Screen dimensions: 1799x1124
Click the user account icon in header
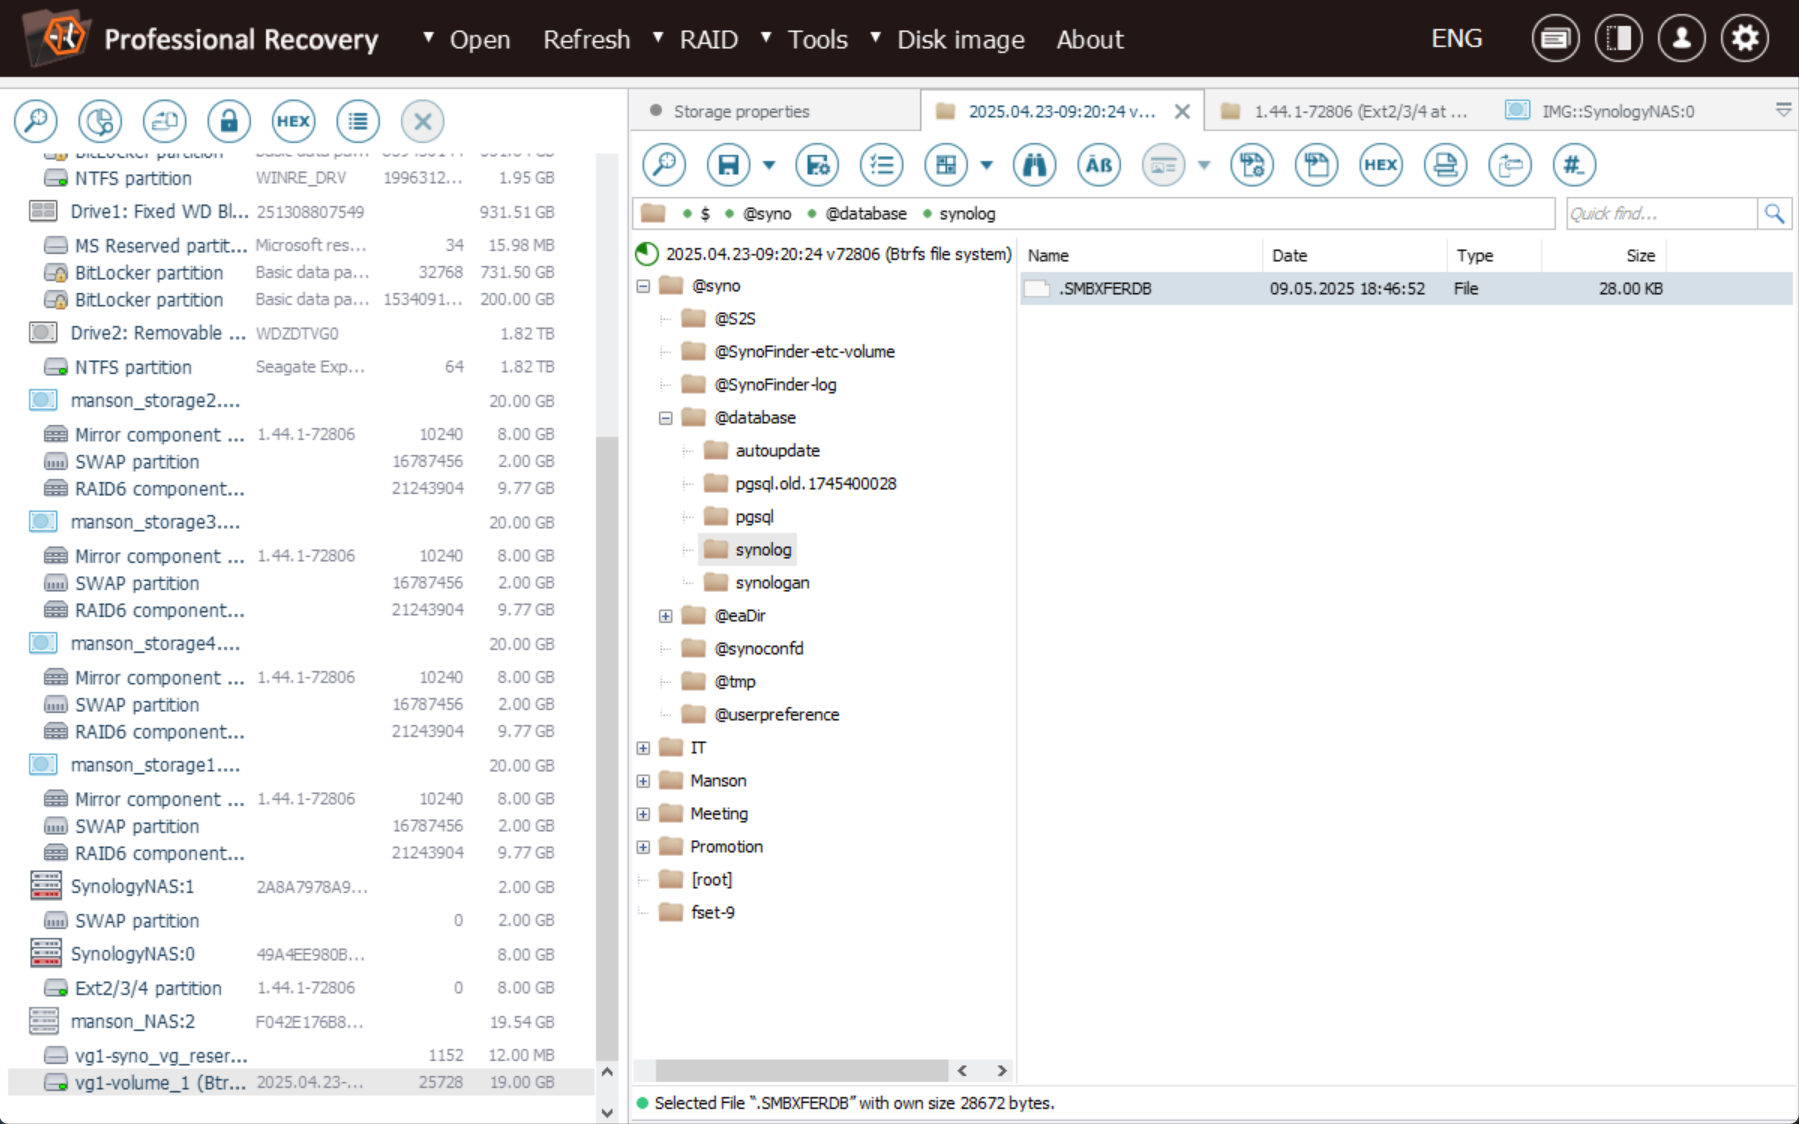(1681, 39)
